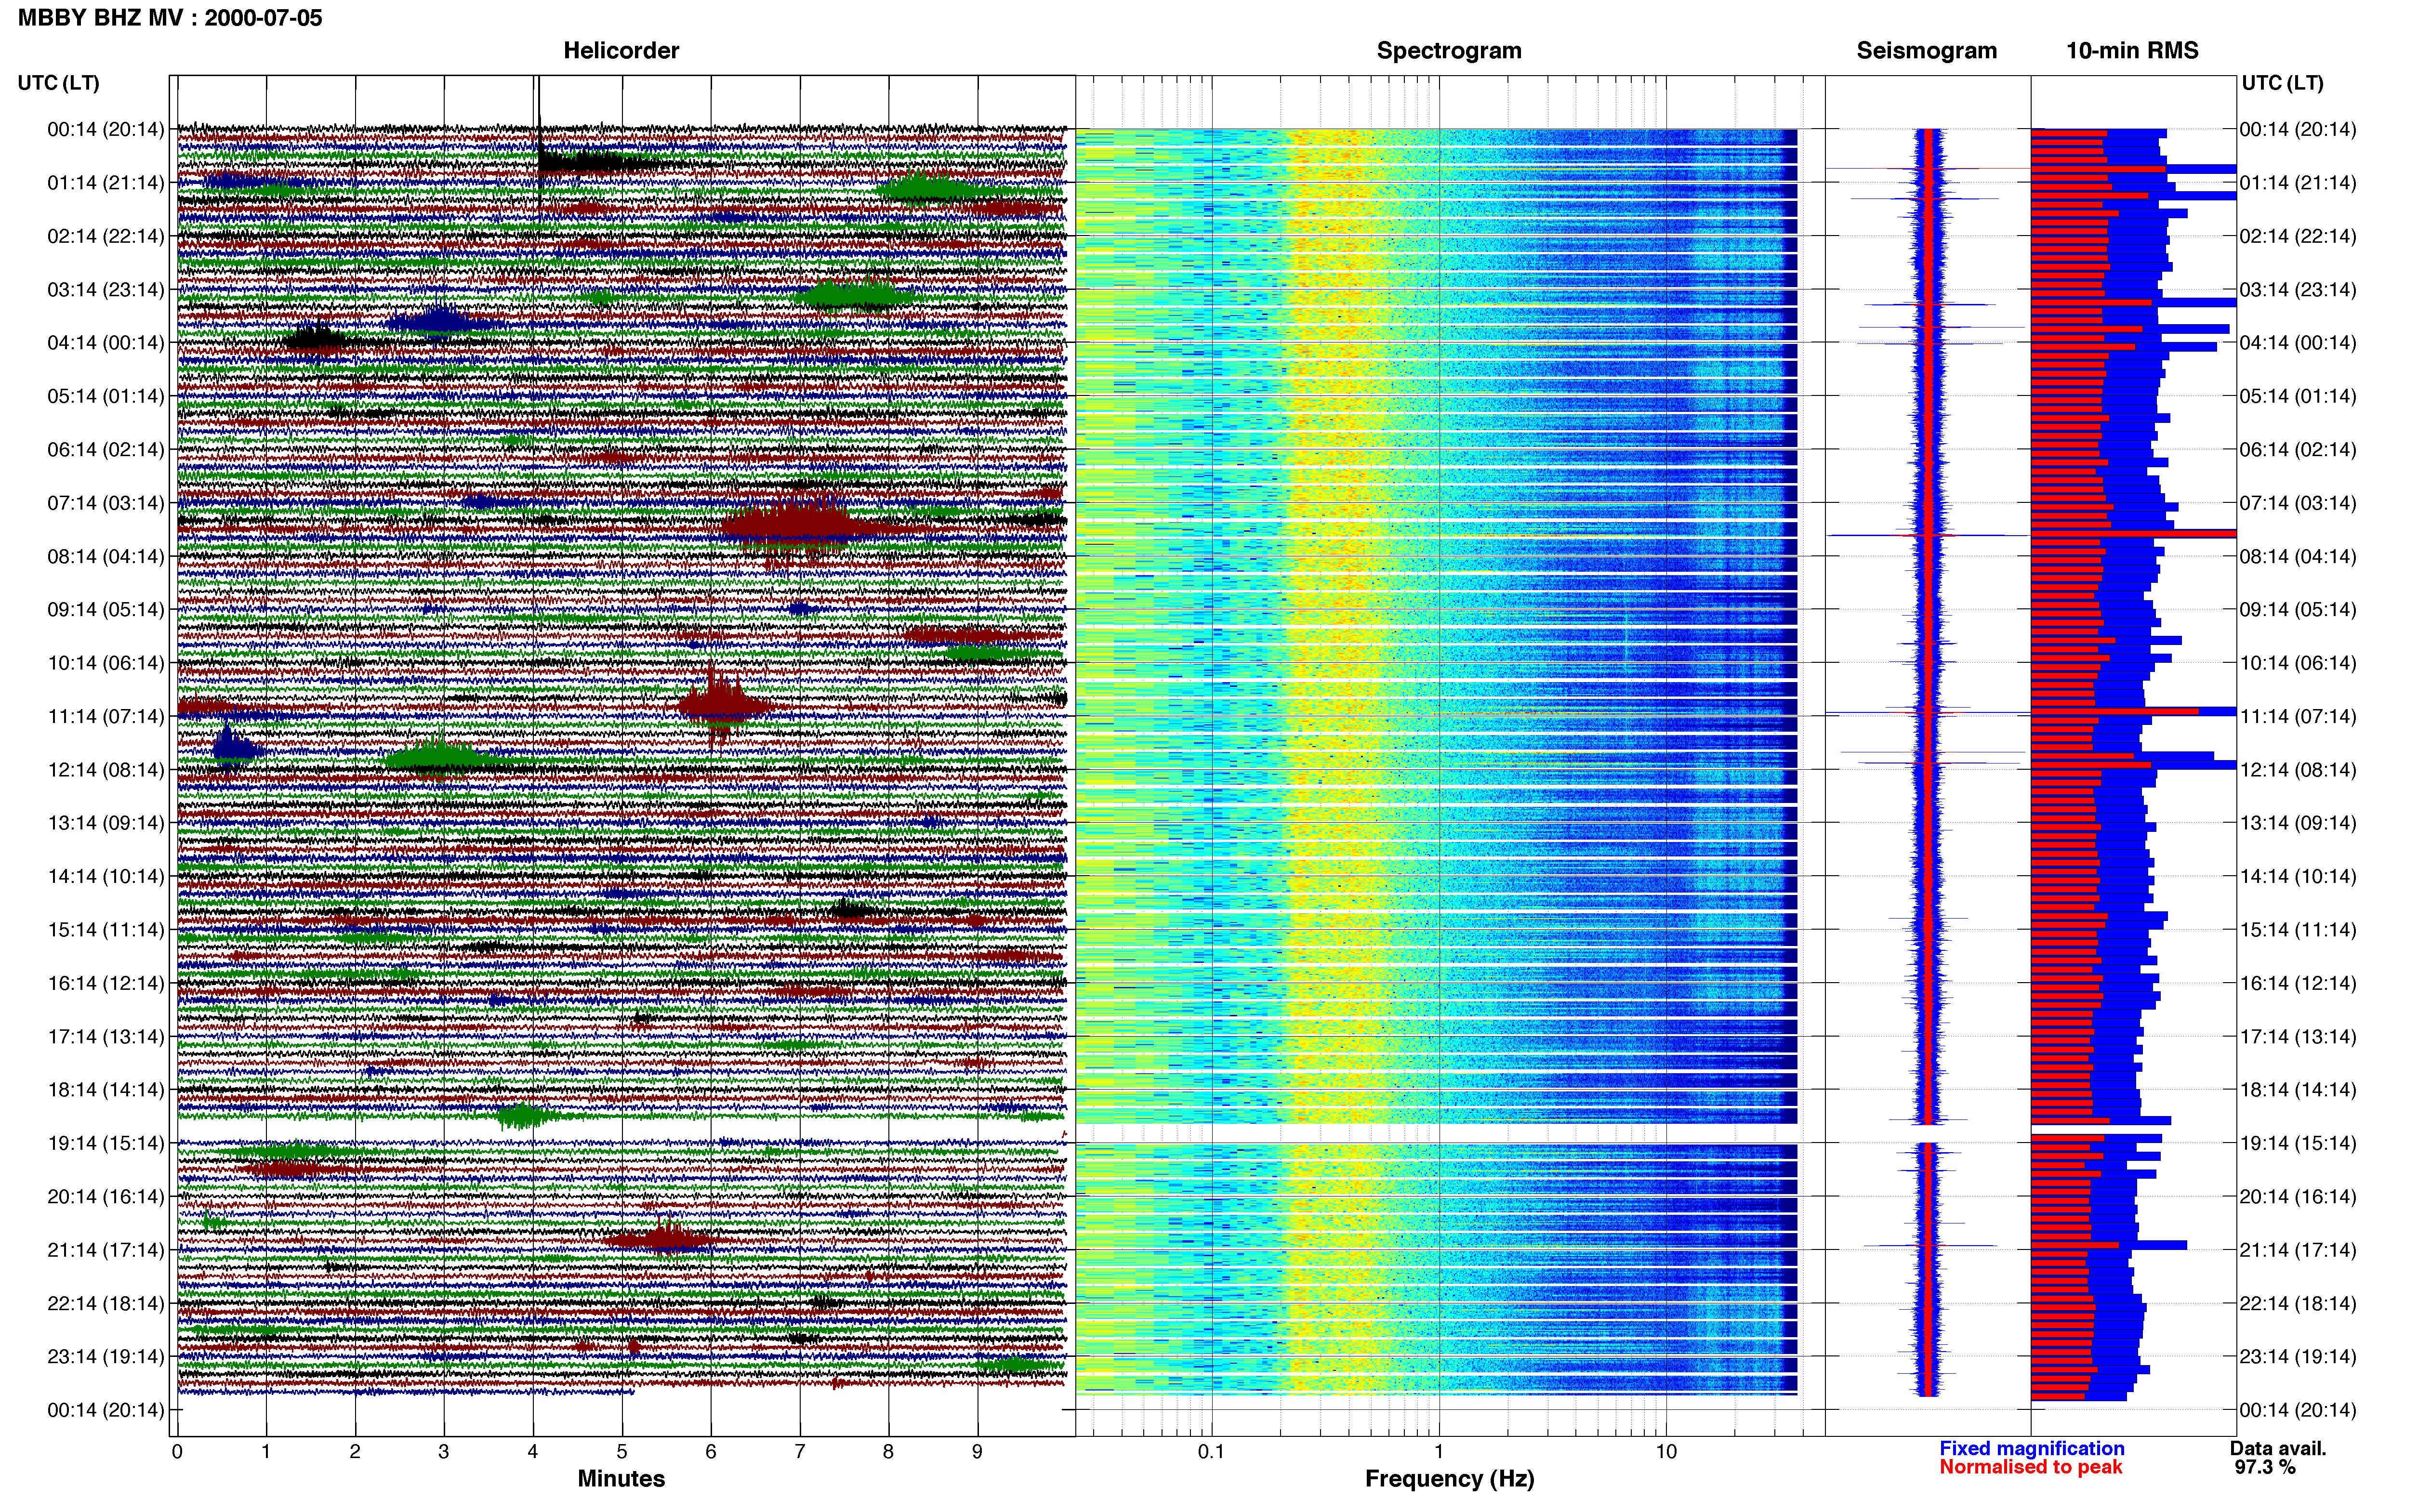Click the Frequency (Hz) x-axis label
The width and height of the screenshot is (2418, 1512).
tap(1449, 1478)
